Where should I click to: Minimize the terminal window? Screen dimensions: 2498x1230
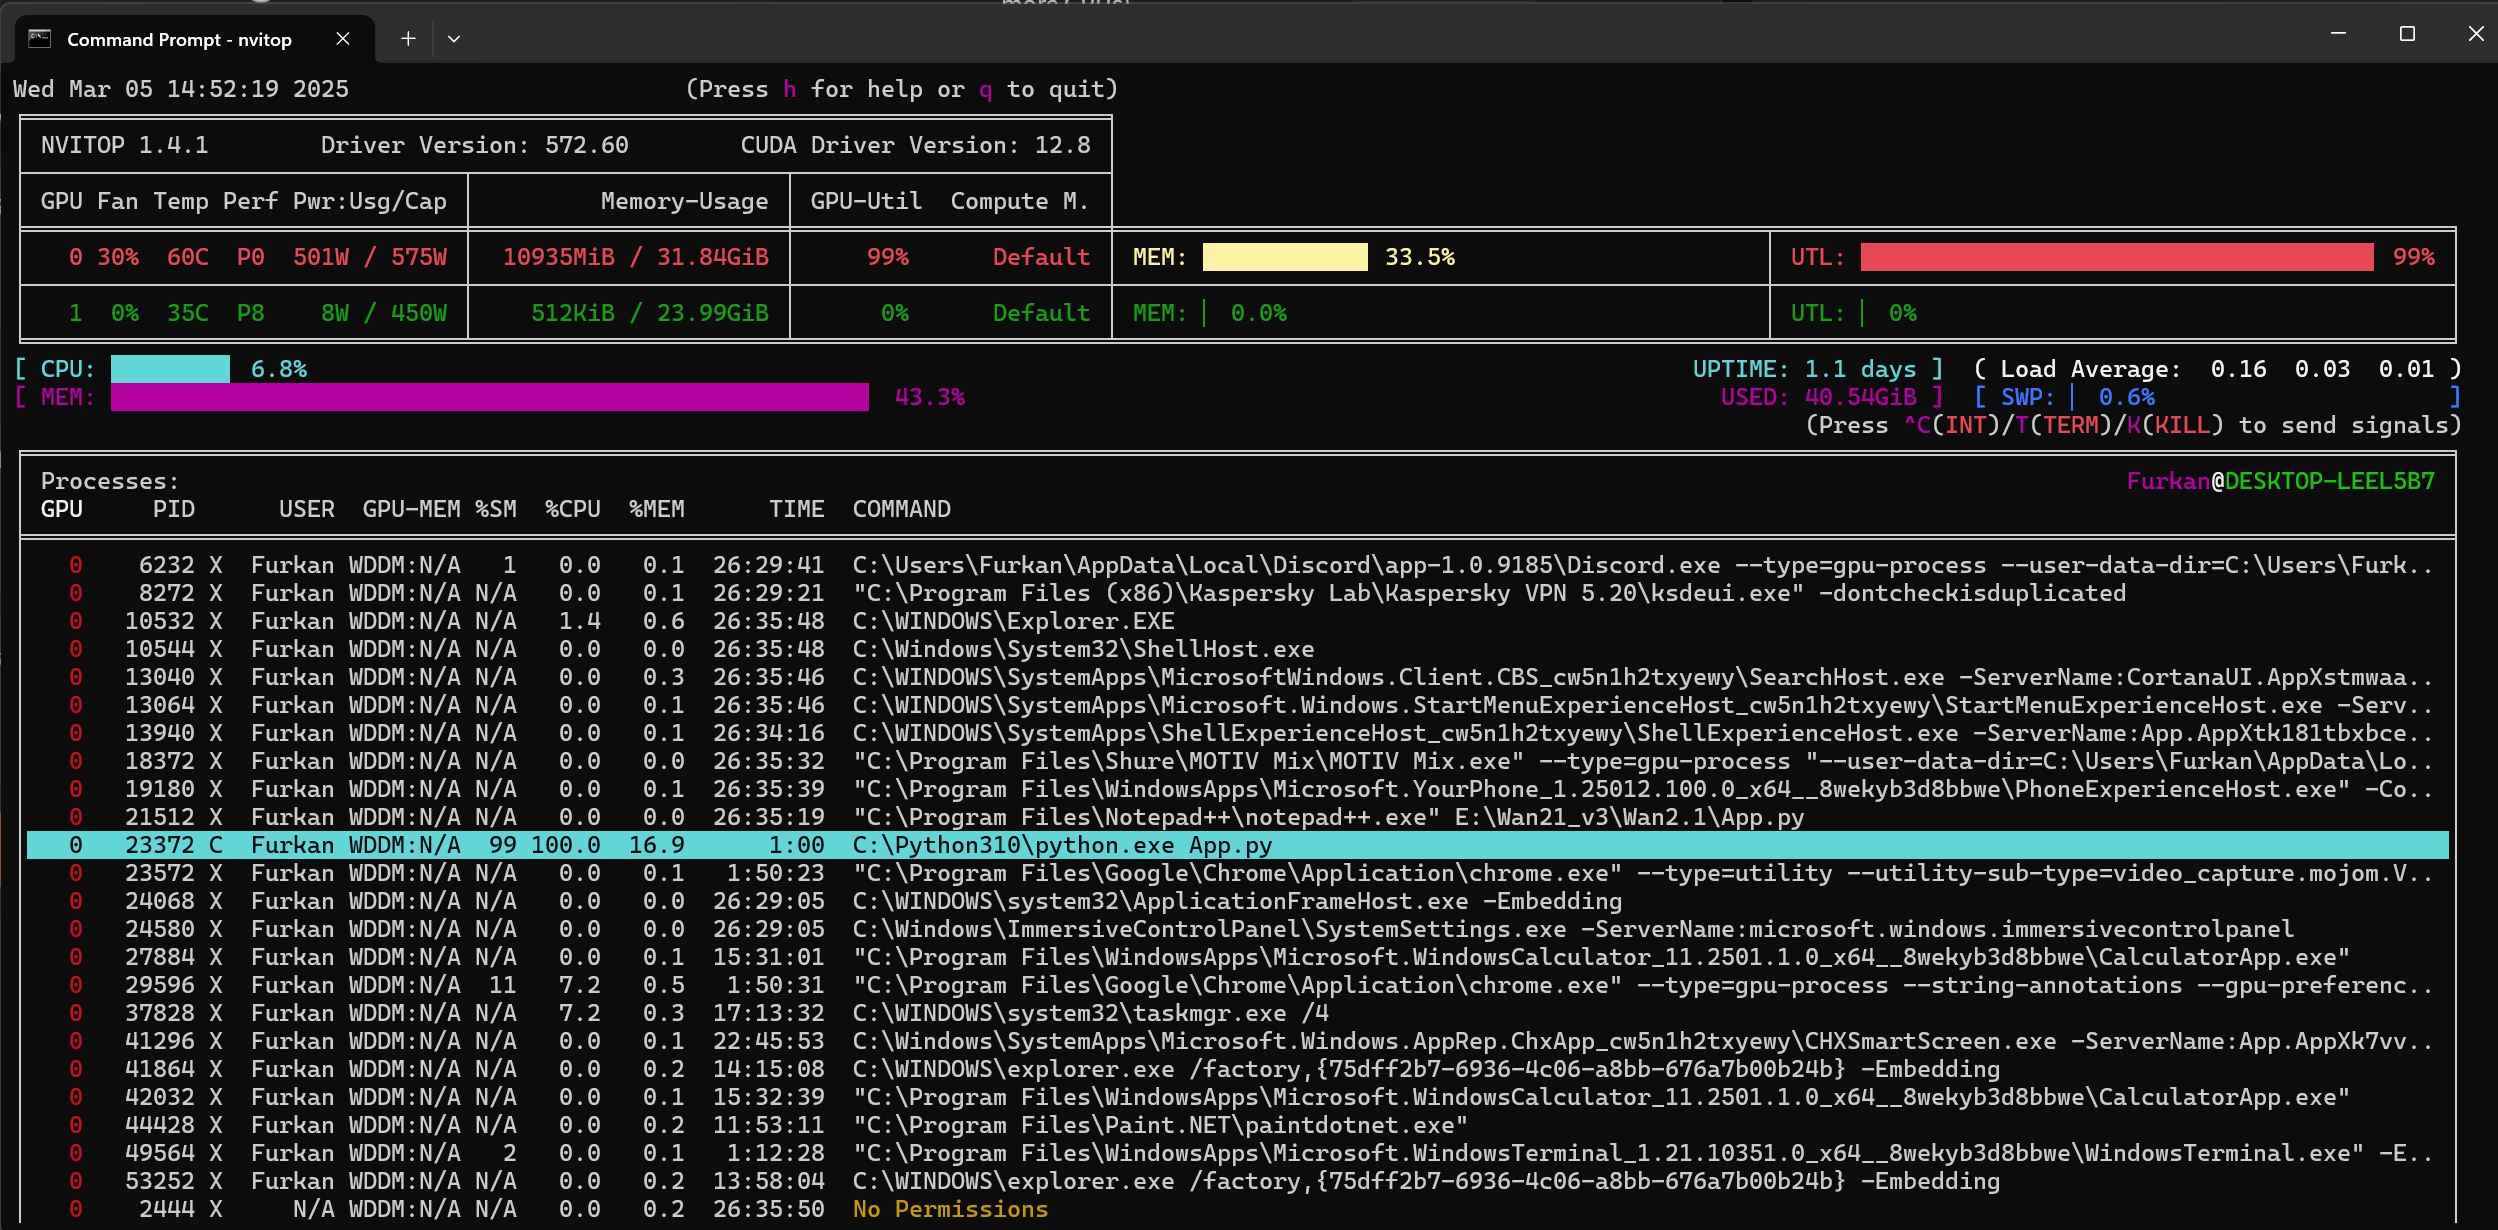point(2338,34)
